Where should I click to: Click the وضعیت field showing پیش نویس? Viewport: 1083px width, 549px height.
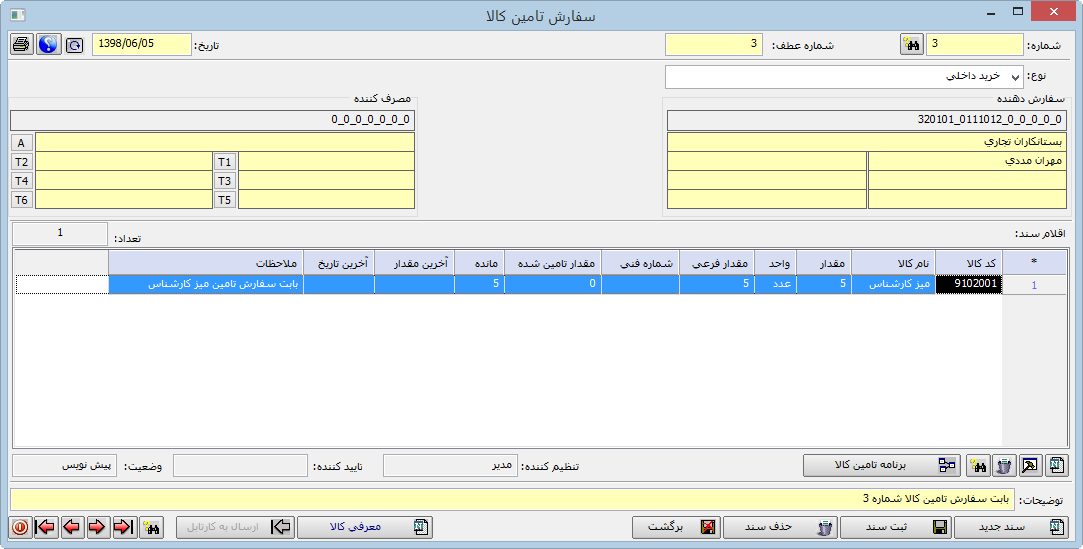tap(65, 465)
